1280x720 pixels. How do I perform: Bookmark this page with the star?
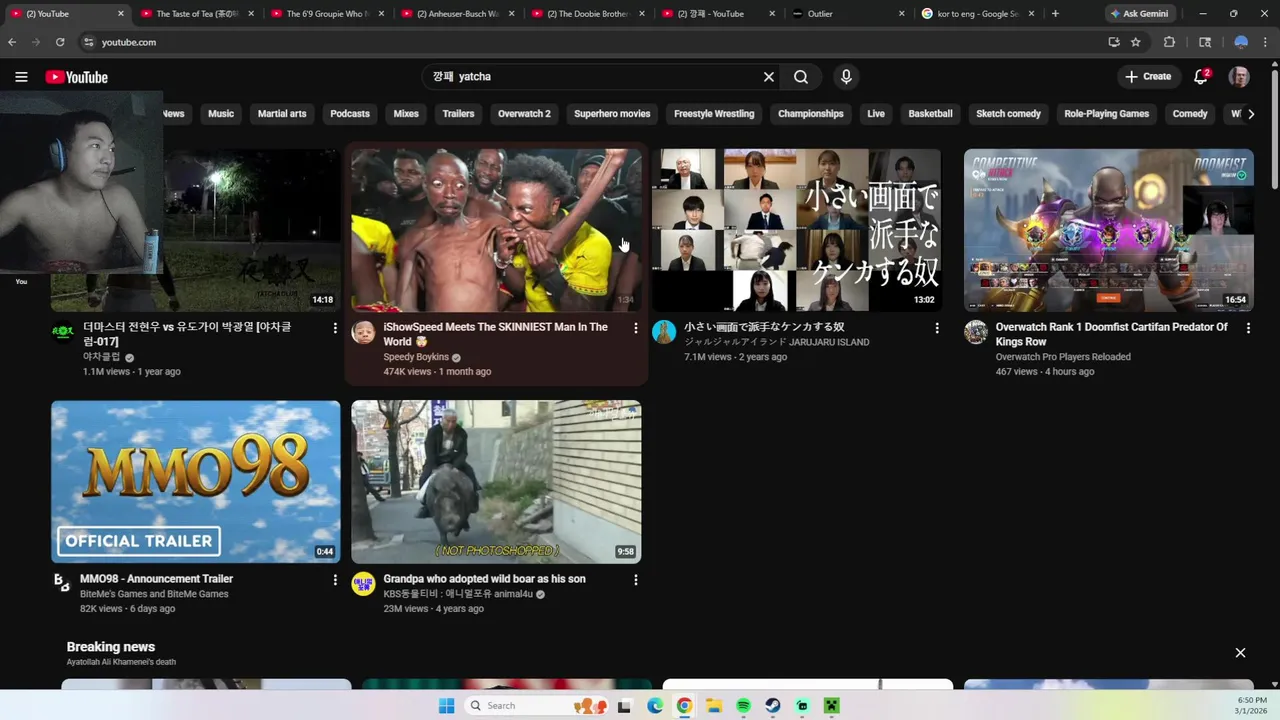pos(1136,42)
